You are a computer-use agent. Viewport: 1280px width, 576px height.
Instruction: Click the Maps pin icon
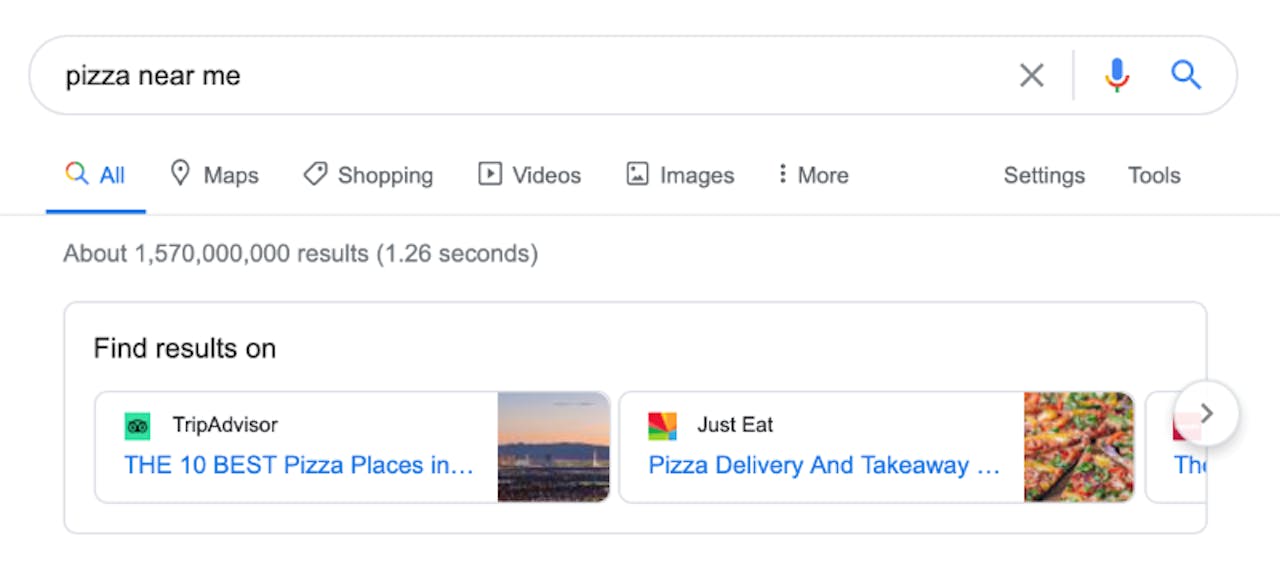click(180, 174)
